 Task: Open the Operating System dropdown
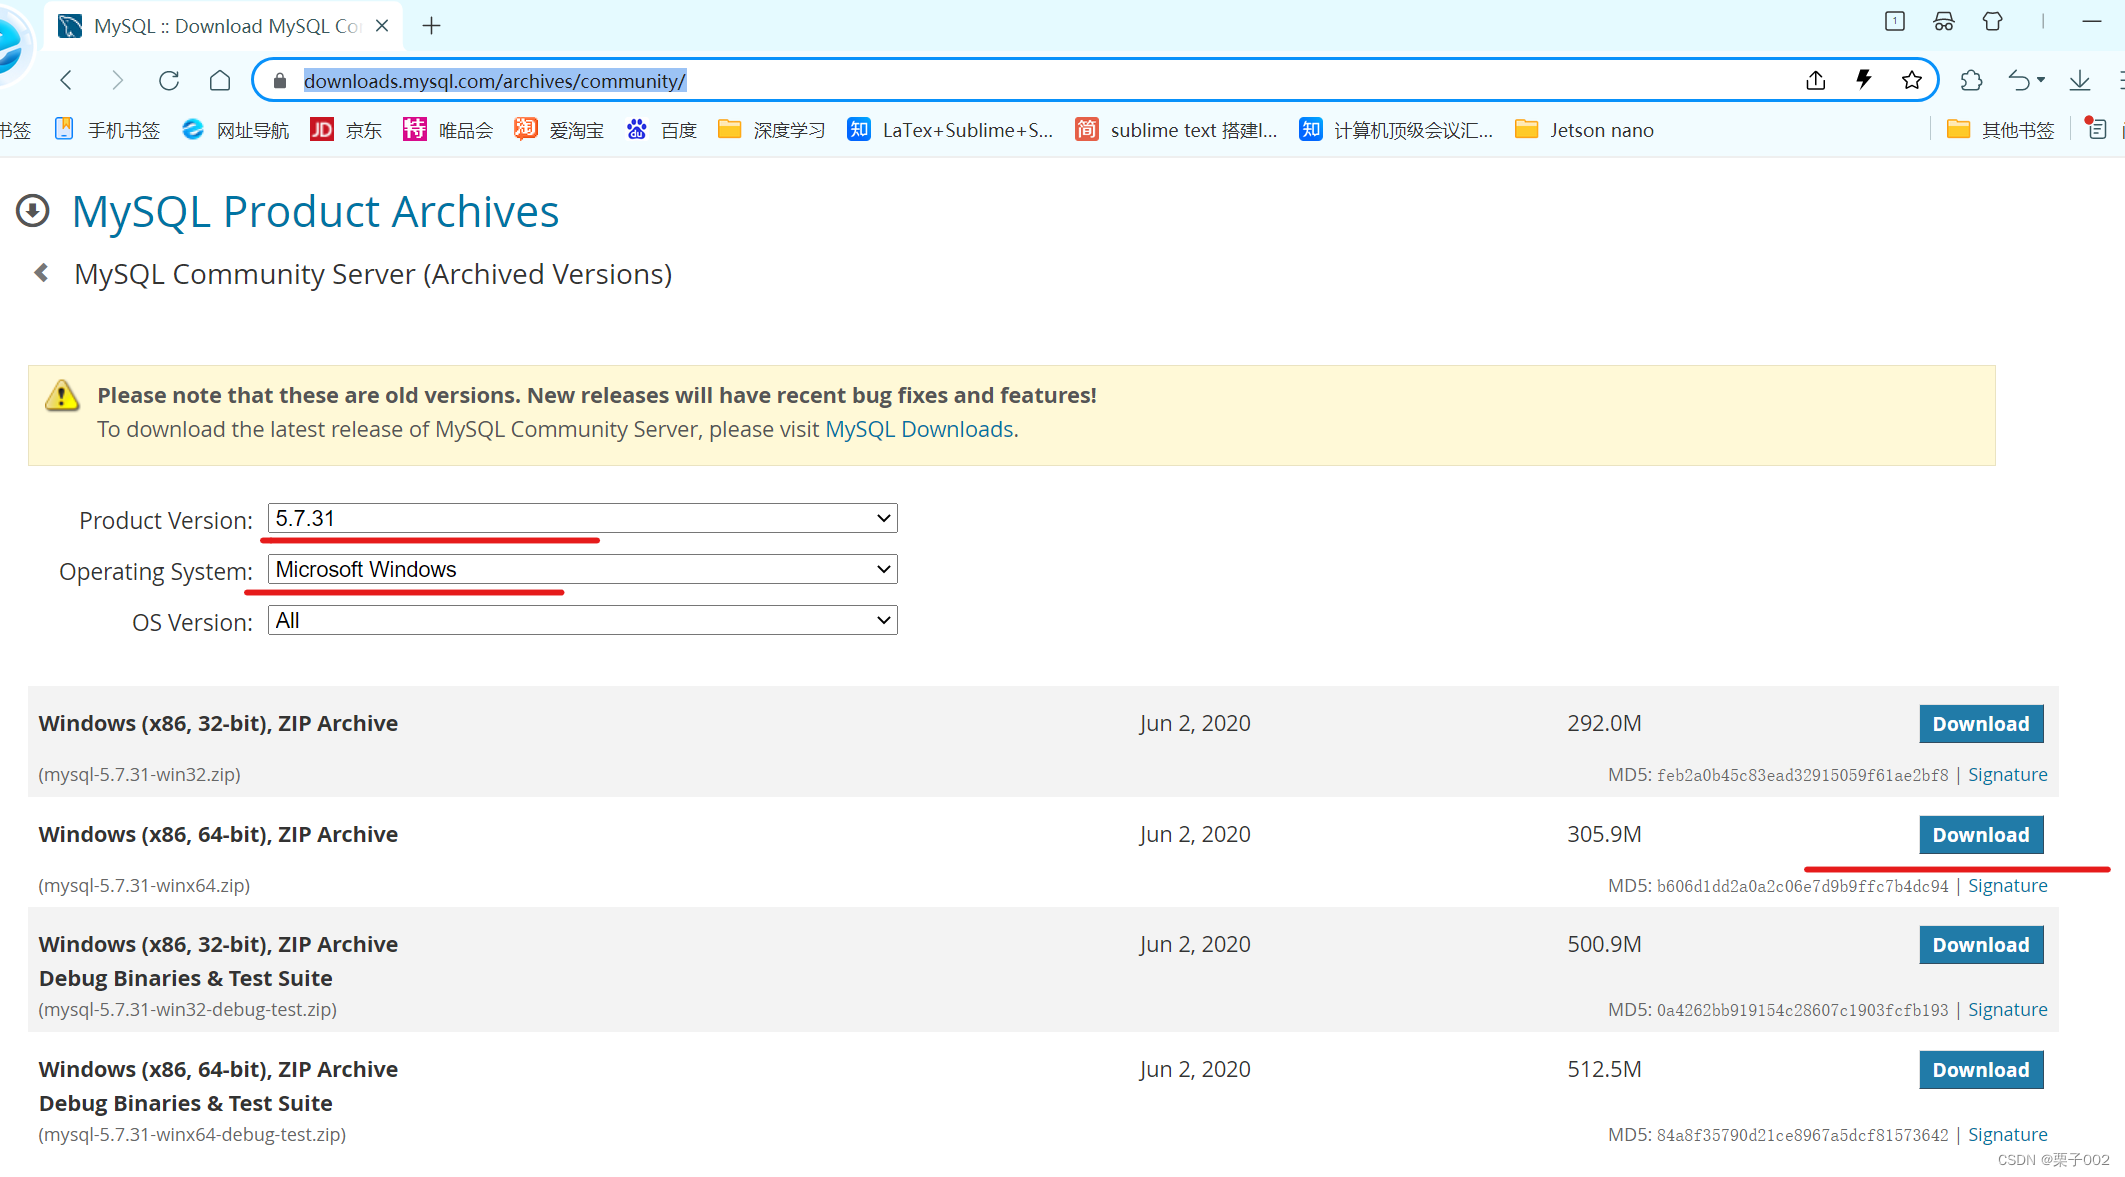(582, 569)
